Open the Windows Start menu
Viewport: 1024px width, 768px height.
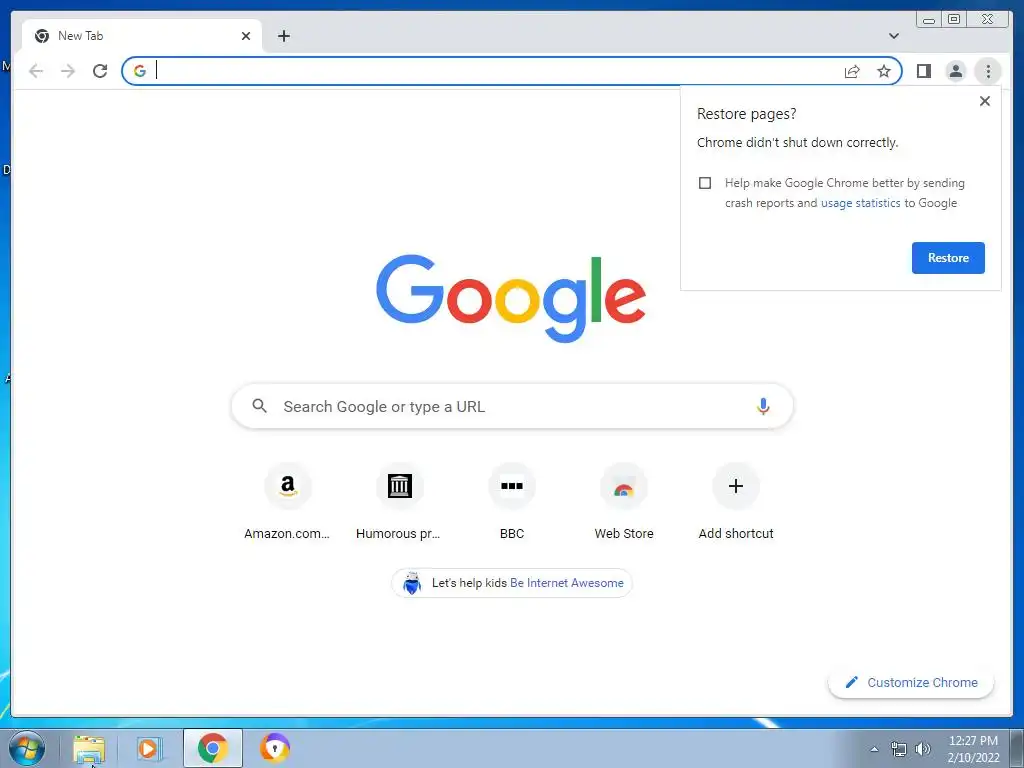(x=26, y=748)
